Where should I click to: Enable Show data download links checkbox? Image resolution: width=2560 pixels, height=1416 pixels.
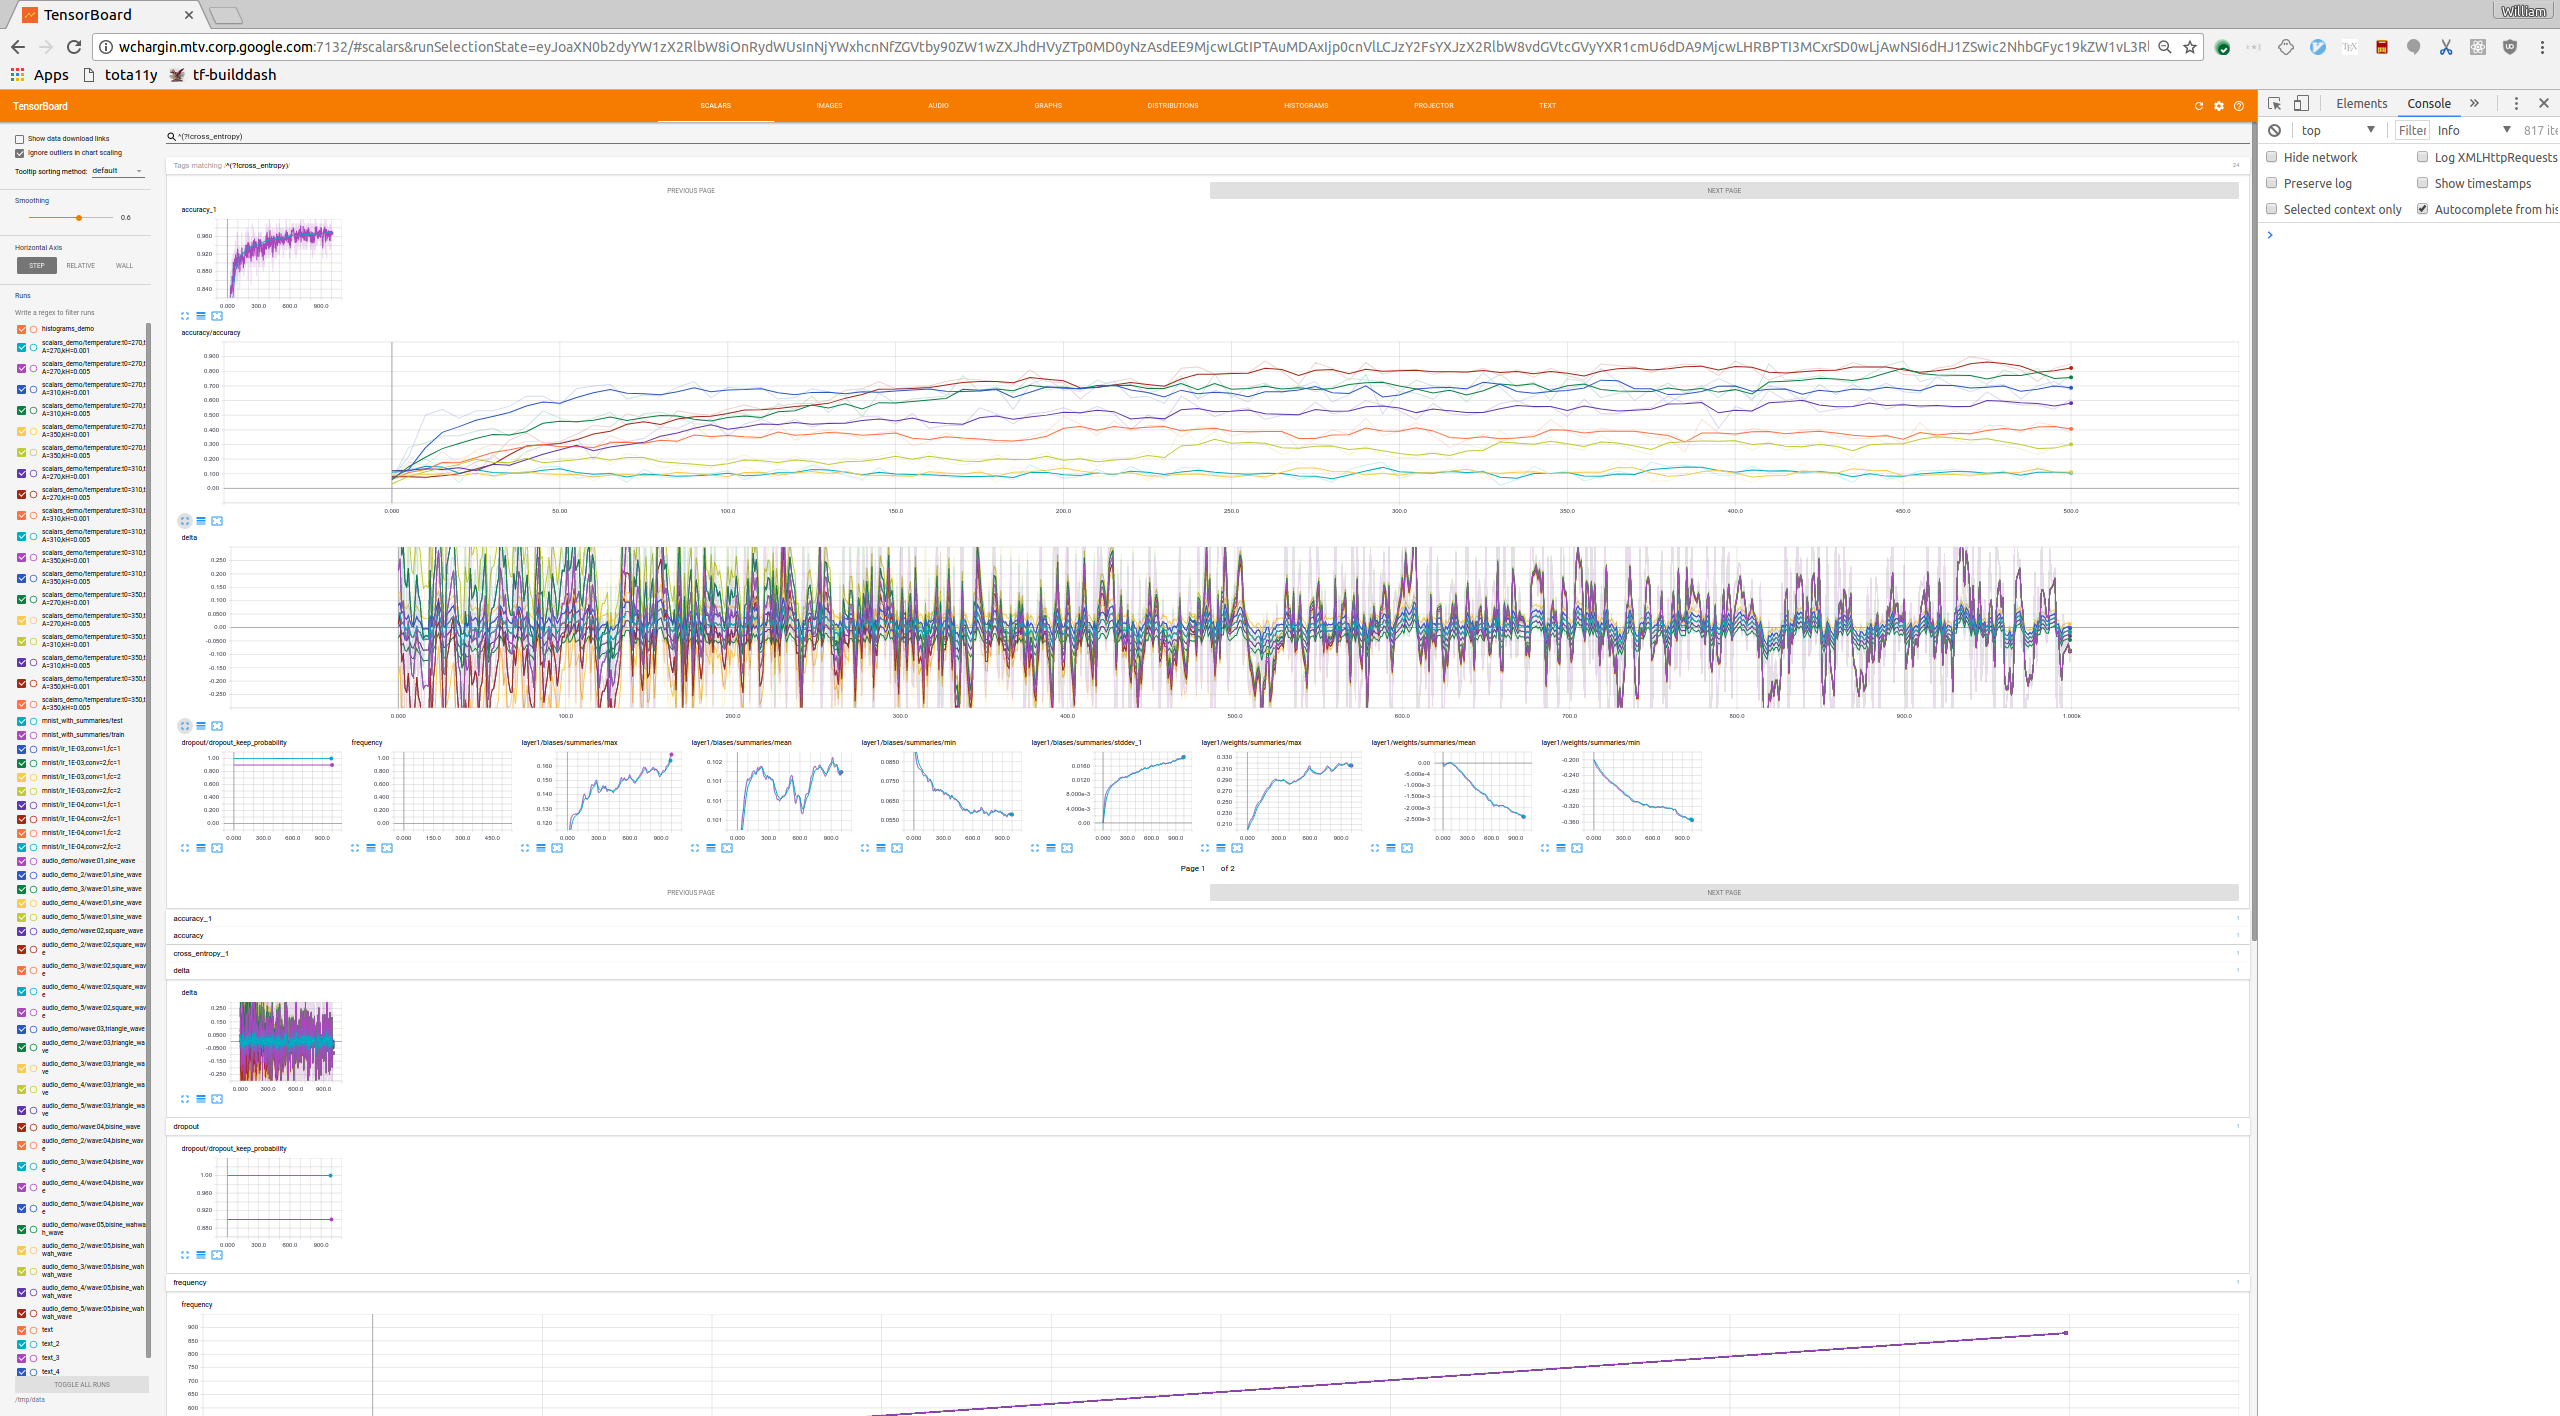point(19,139)
